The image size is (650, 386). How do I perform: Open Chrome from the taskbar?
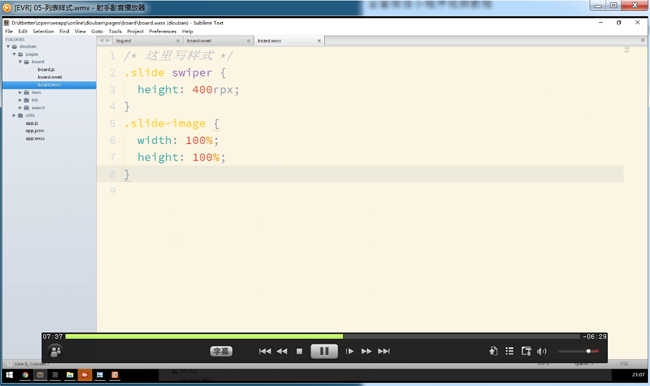click(x=25, y=375)
